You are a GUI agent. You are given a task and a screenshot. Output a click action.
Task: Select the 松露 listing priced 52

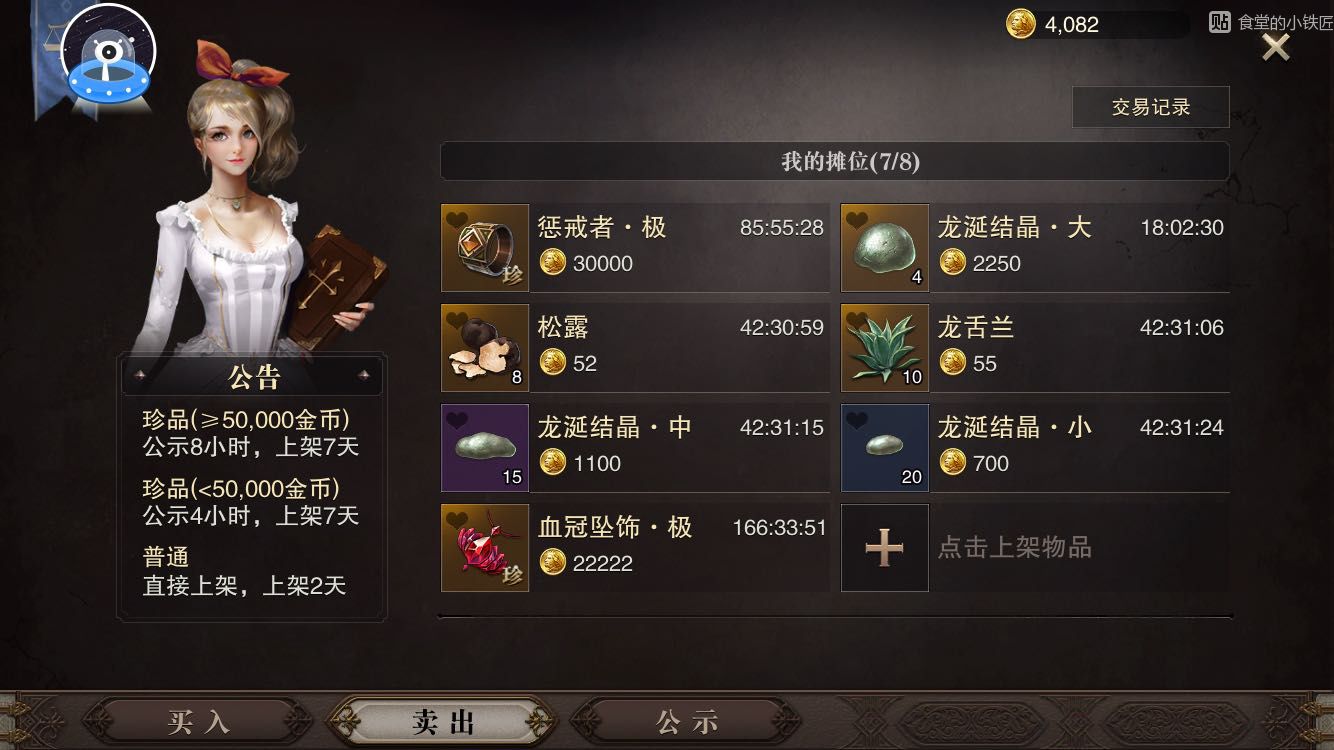pyautogui.click(x=635, y=348)
